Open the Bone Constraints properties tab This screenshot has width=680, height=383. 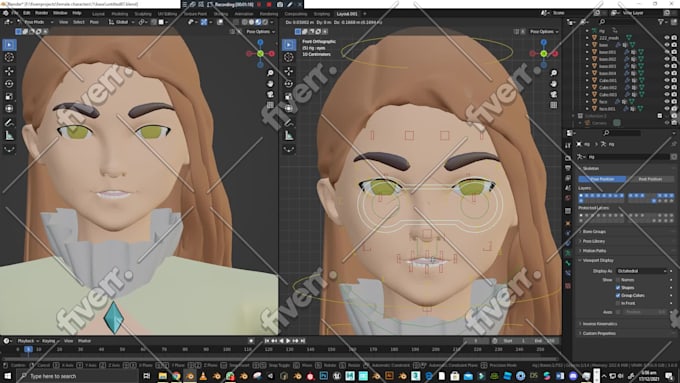click(568, 273)
